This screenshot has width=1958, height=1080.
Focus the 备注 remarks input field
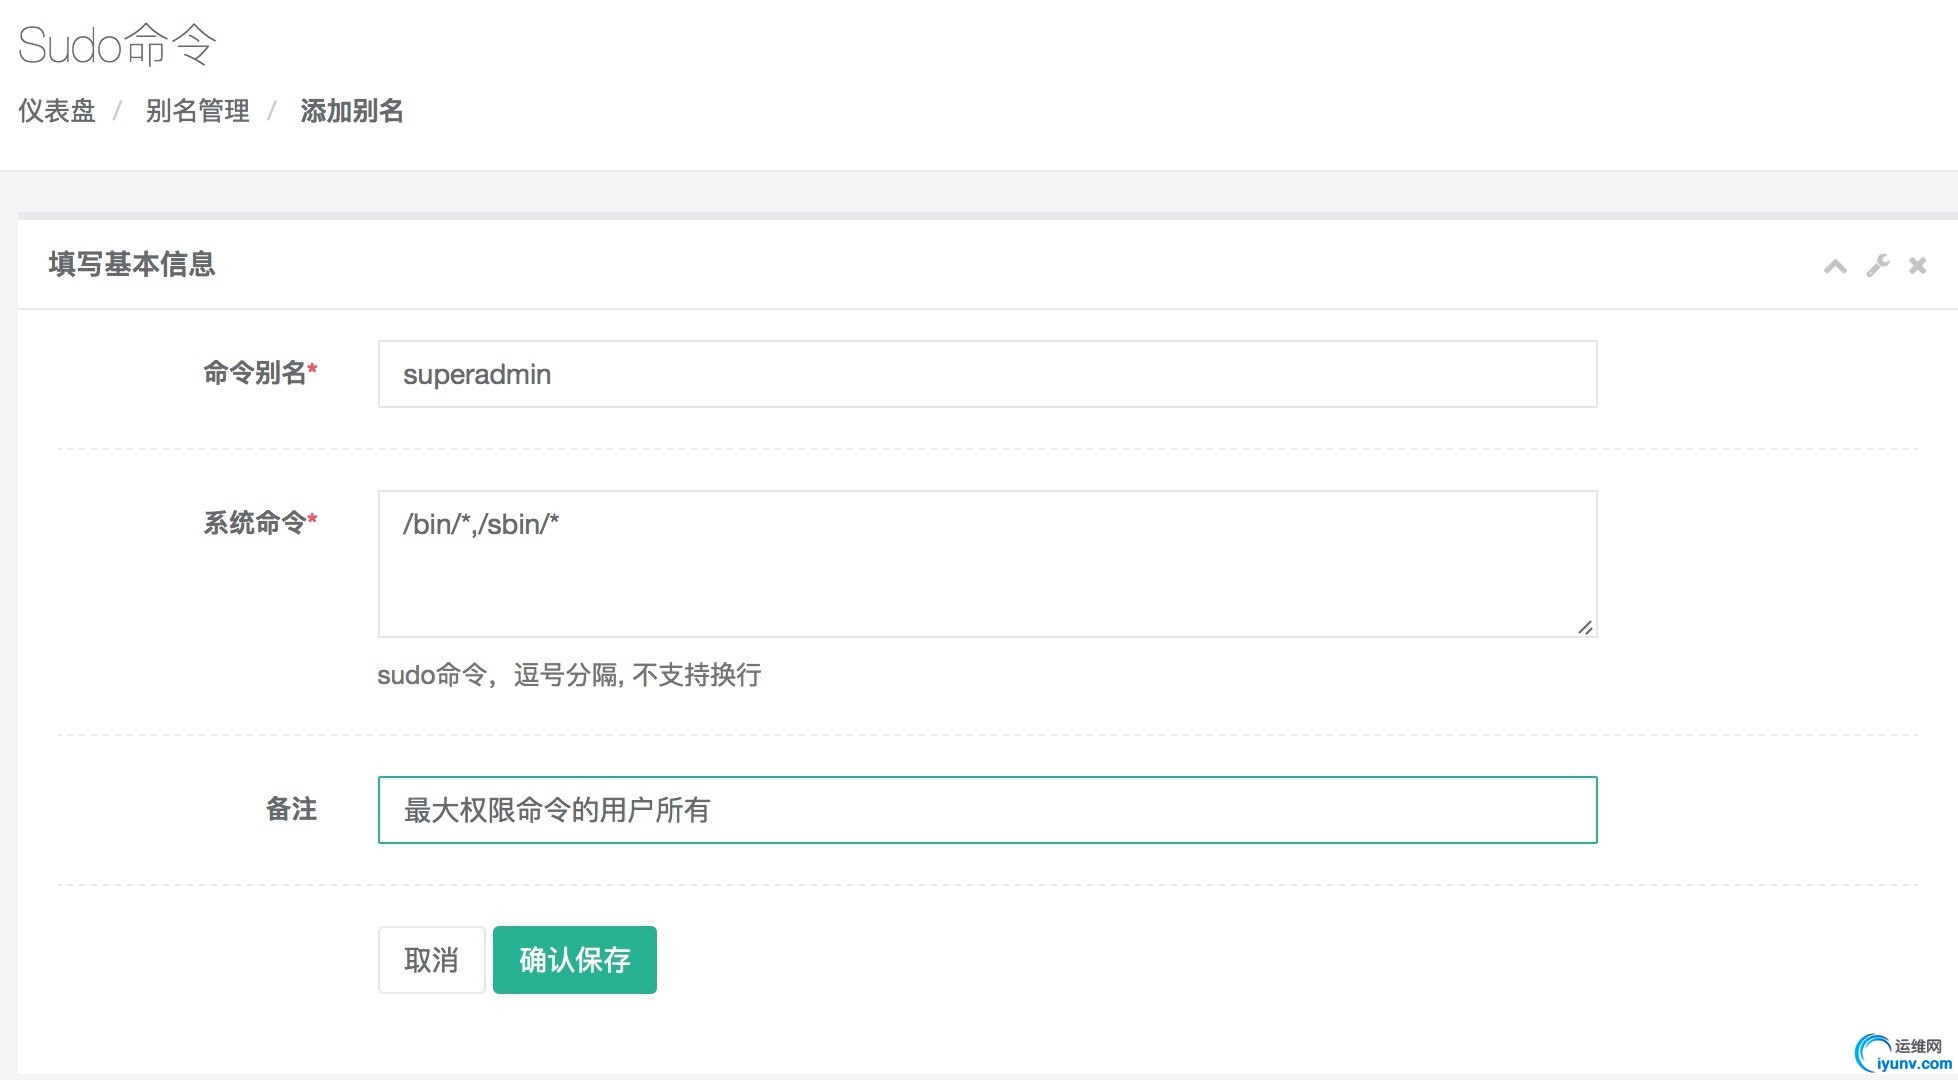coord(986,810)
